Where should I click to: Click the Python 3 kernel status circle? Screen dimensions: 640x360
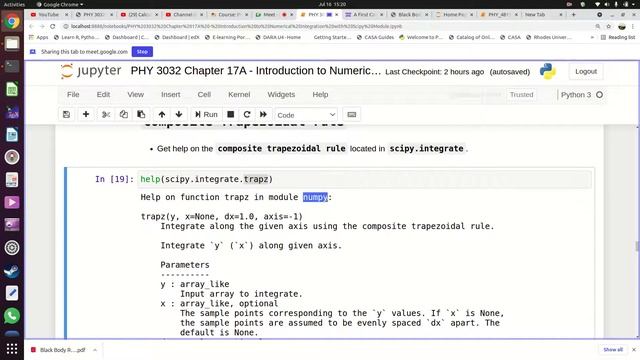(599, 95)
